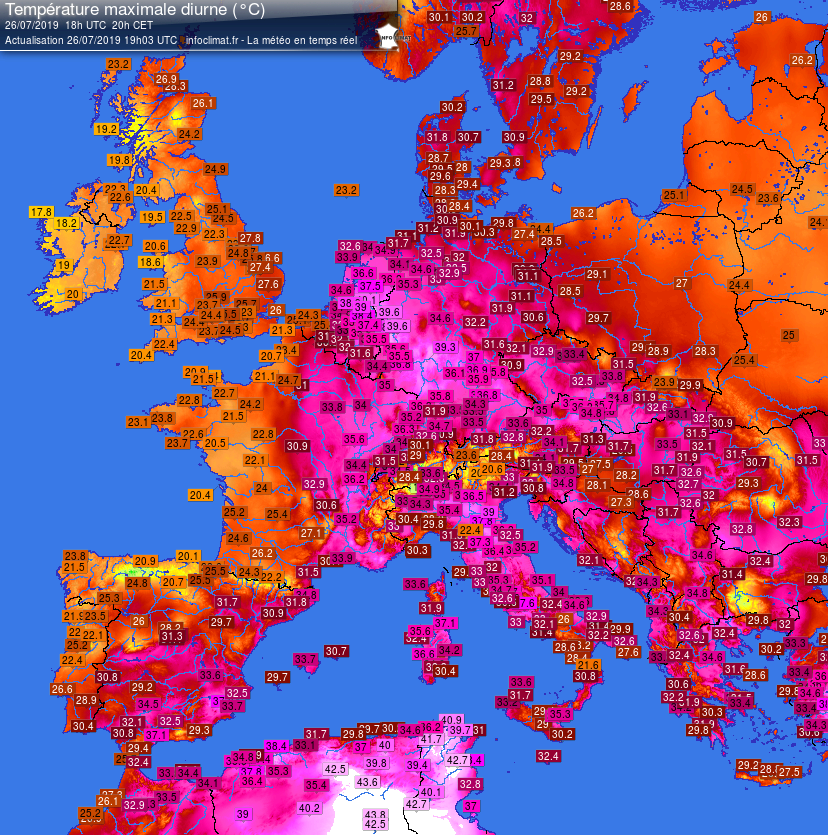The image size is (828, 835).
Task: Select the 35.1 label in central Italy
Action: coord(542,580)
